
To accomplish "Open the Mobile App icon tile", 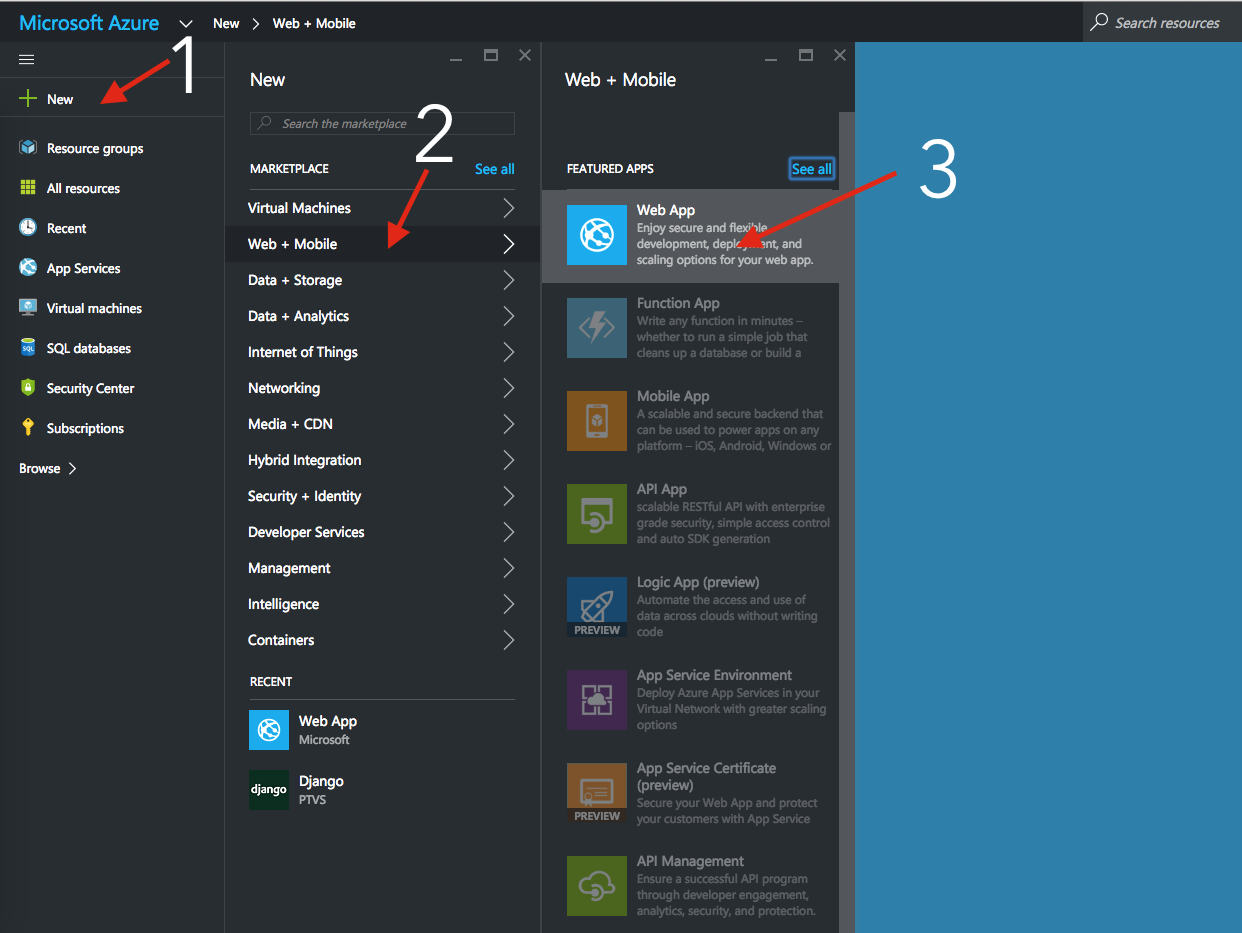I will point(597,421).
